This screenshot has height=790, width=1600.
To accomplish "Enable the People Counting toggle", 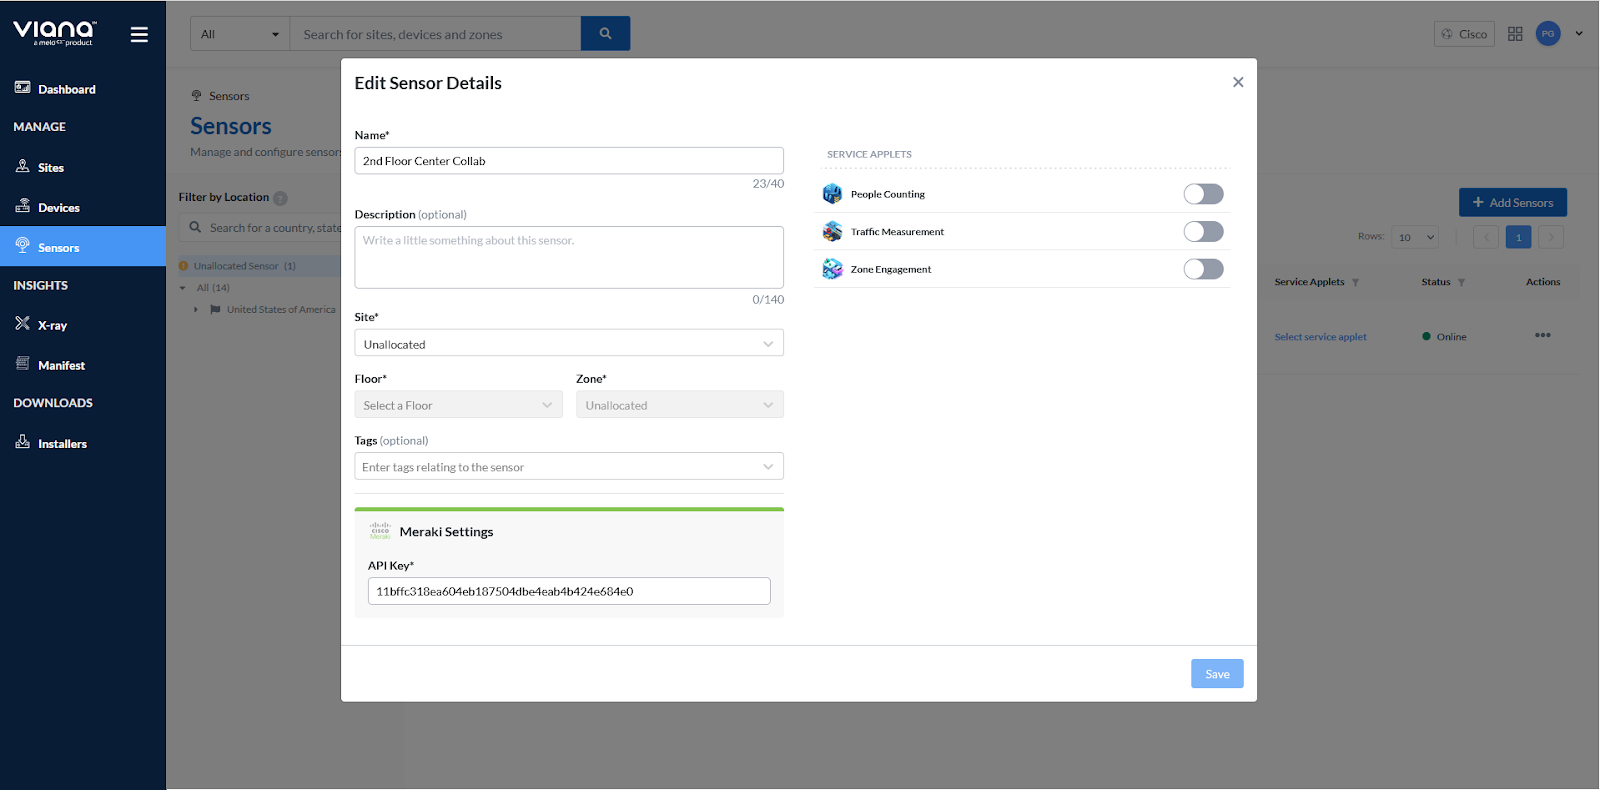I will pyautogui.click(x=1203, y=194).
